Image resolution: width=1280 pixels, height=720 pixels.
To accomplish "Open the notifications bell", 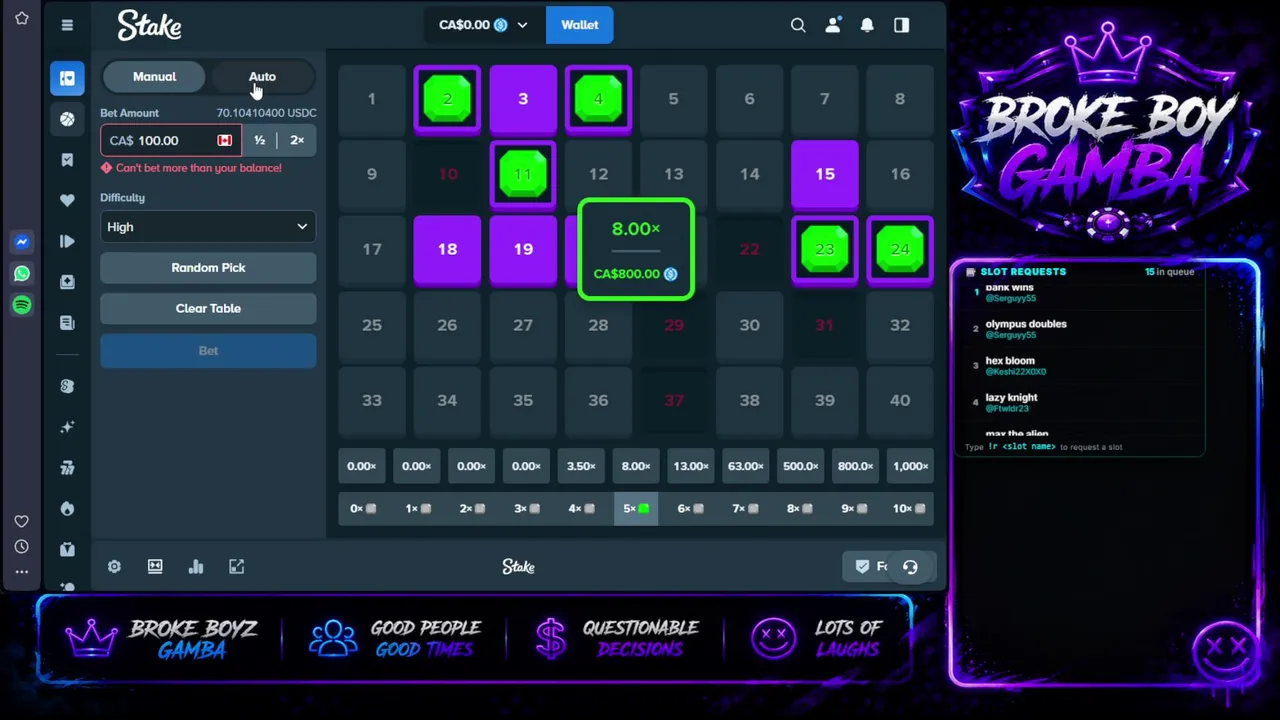I will point(867,25).
